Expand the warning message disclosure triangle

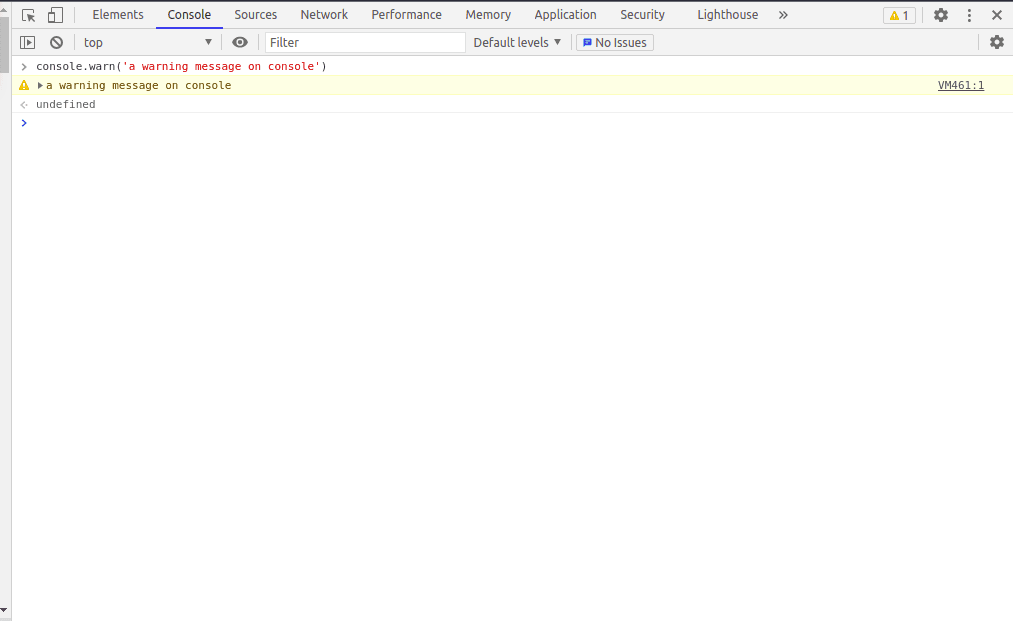click(40, 85)
